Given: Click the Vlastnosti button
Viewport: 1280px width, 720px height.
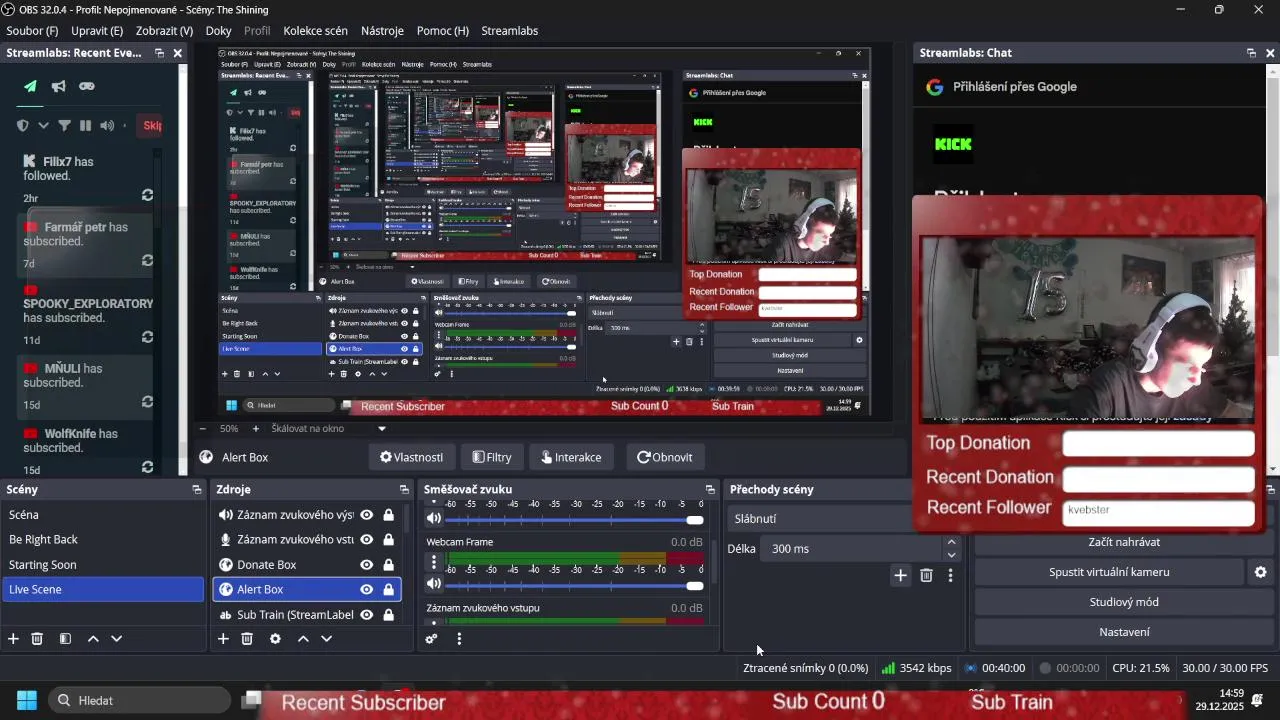Looking at the screenshot, I should (x=412, y=457).
